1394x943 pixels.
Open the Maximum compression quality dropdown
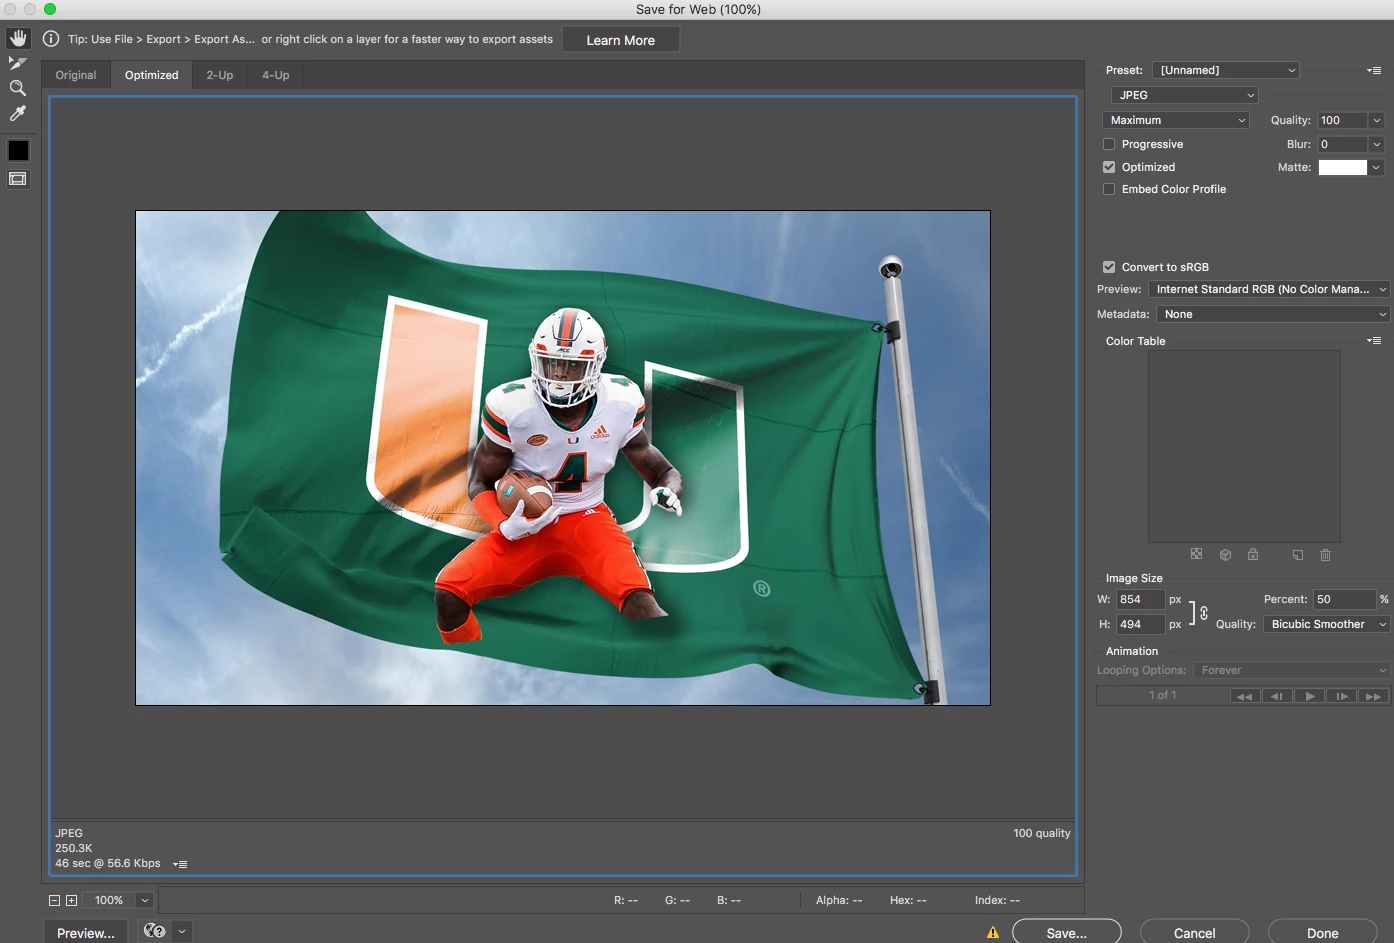[x=1176, y=120]
